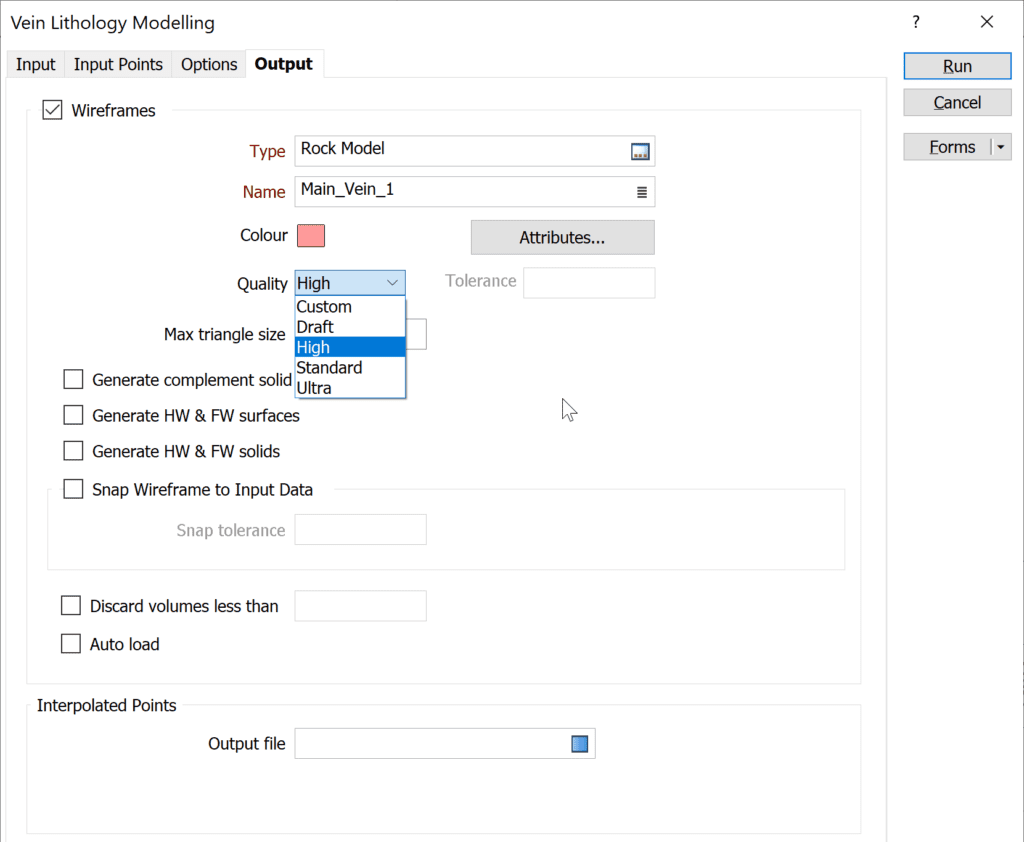Check Discard volumes less than option
1024x842 pixels.
tap(71, 606)
